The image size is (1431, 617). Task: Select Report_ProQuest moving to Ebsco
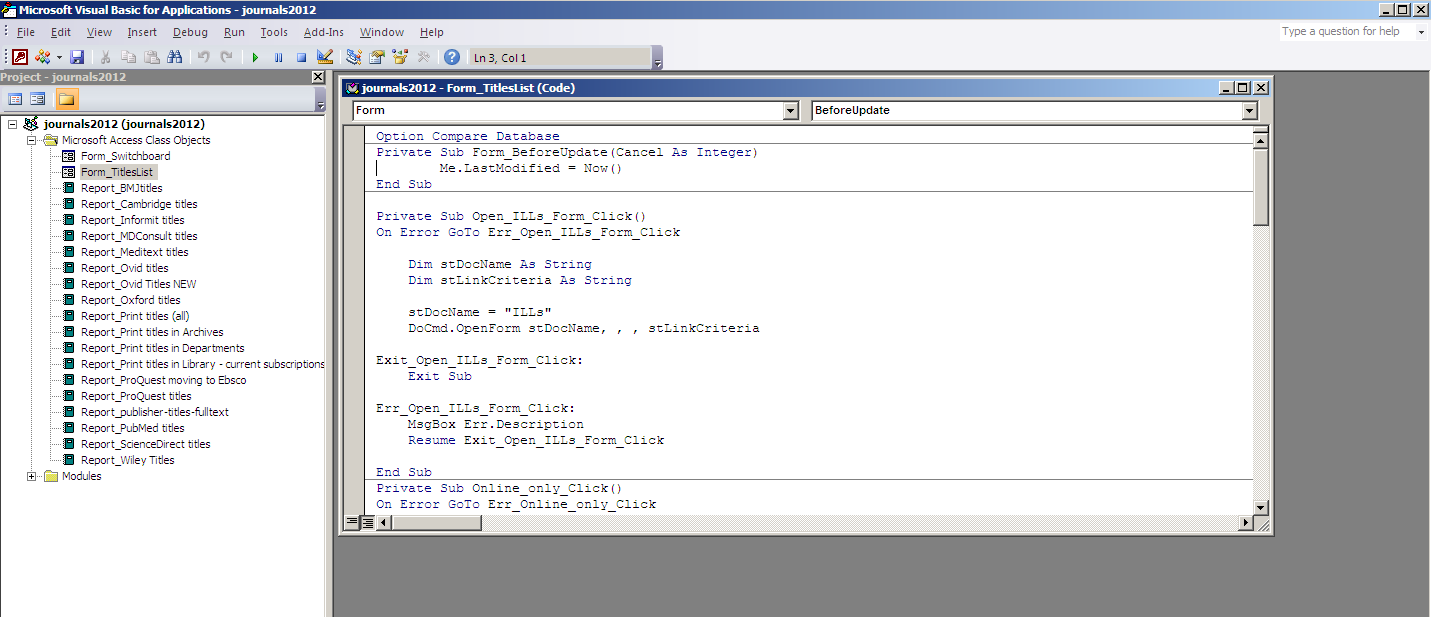(163, 380)
